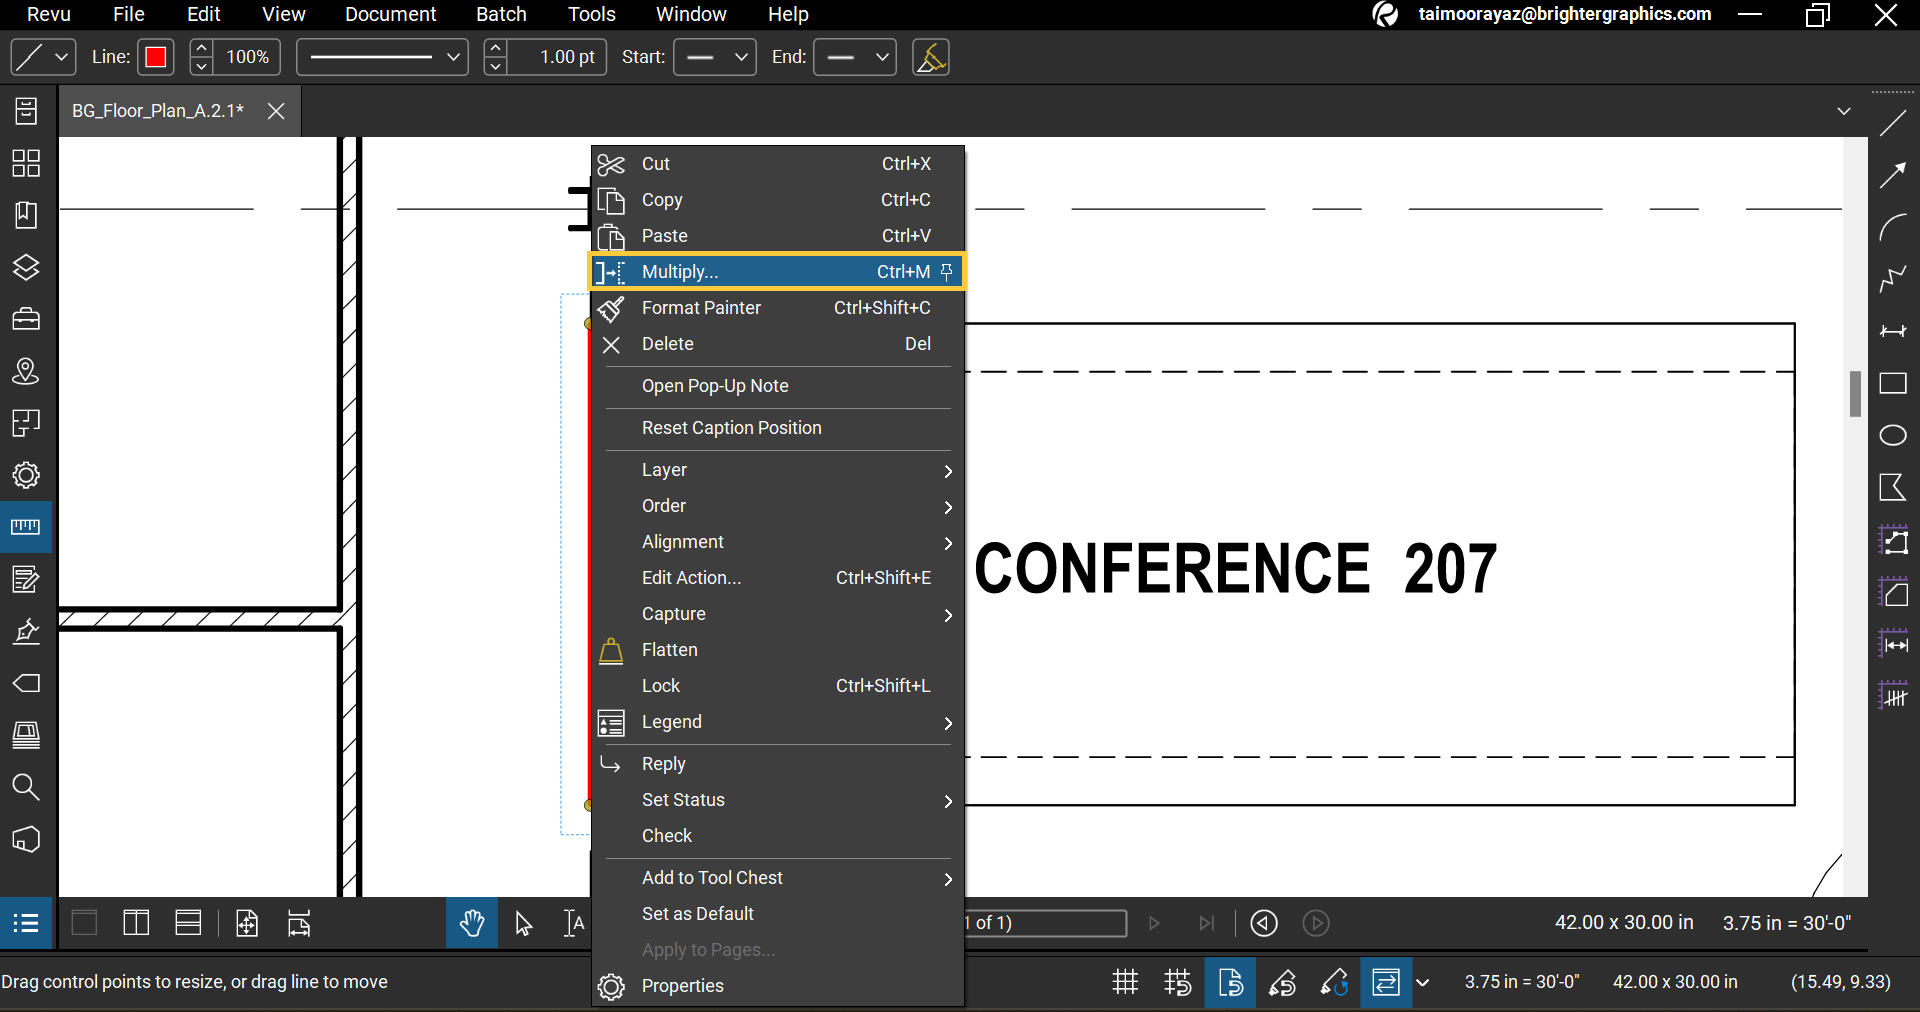
Task: Open the Tools menu
Action: (591, 14)
